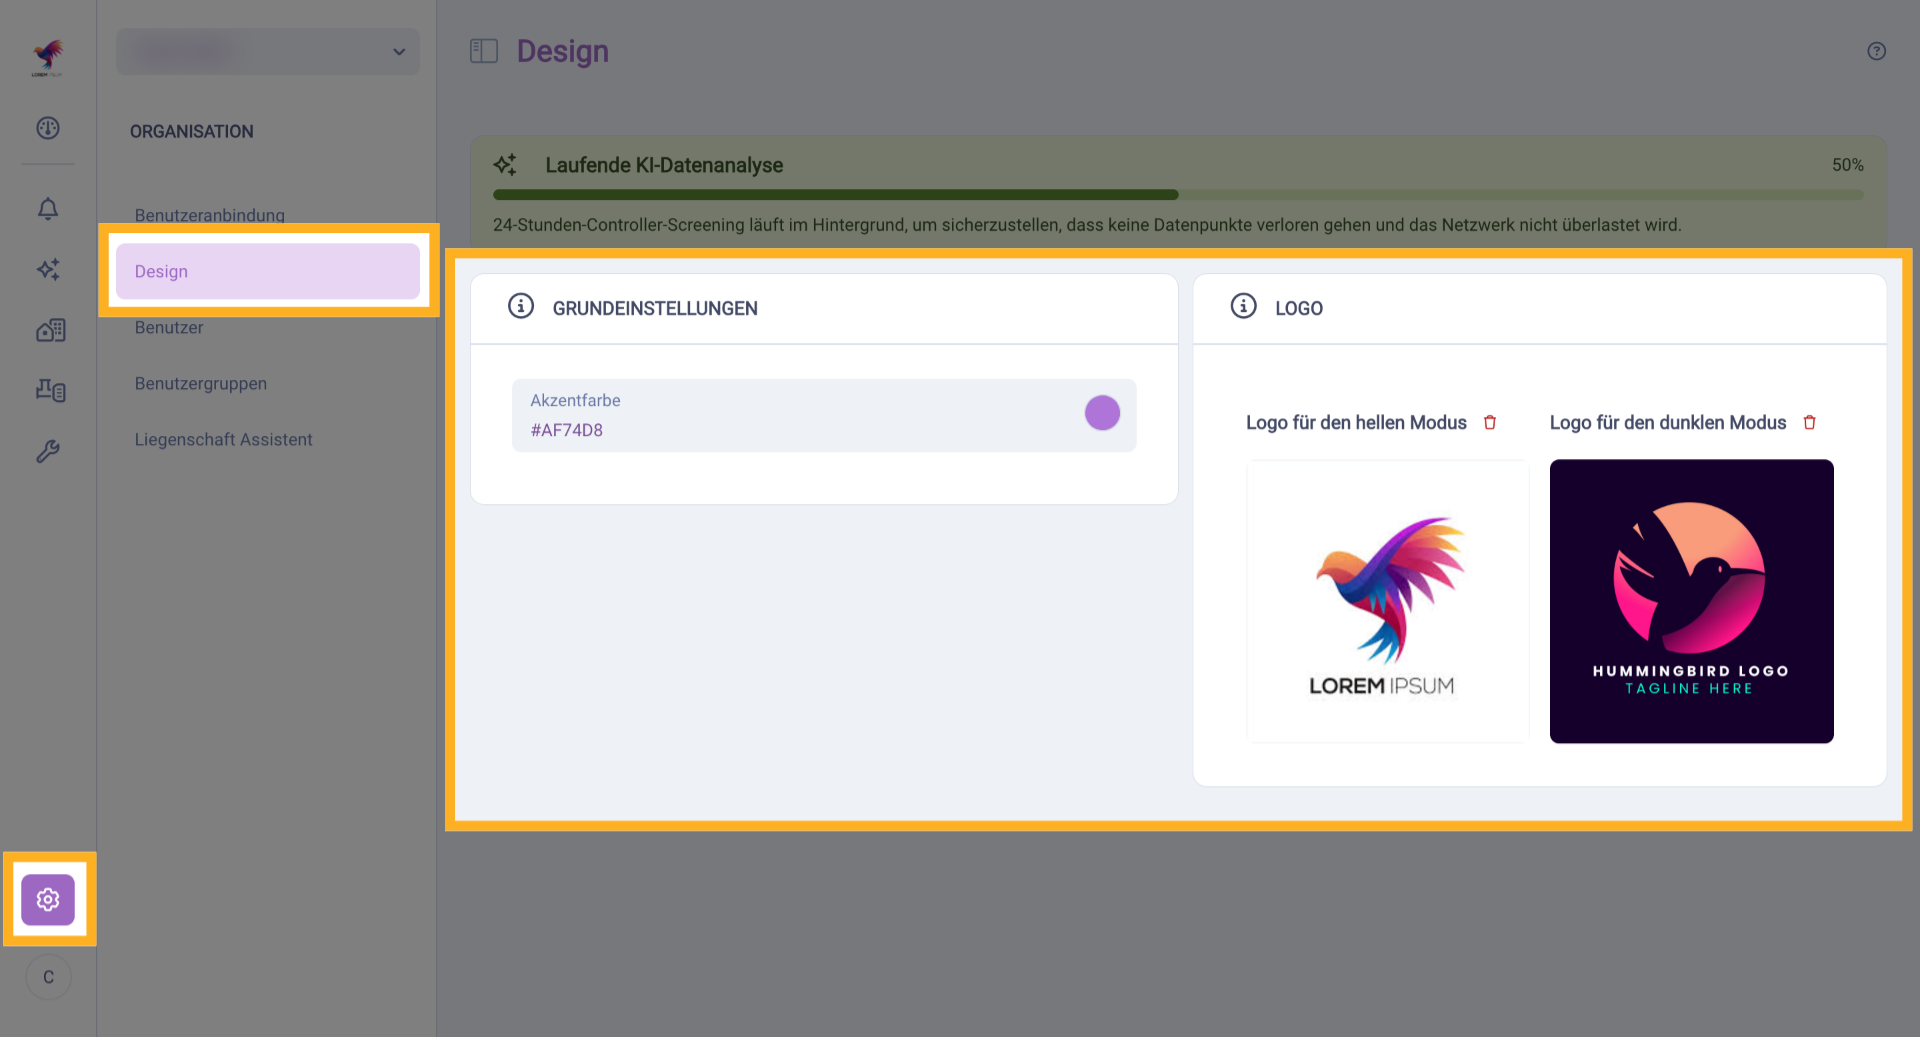Open Liegenschaft Assistent
The width and height of the screenshot is (1920, 1037).
tap(224, 439)
